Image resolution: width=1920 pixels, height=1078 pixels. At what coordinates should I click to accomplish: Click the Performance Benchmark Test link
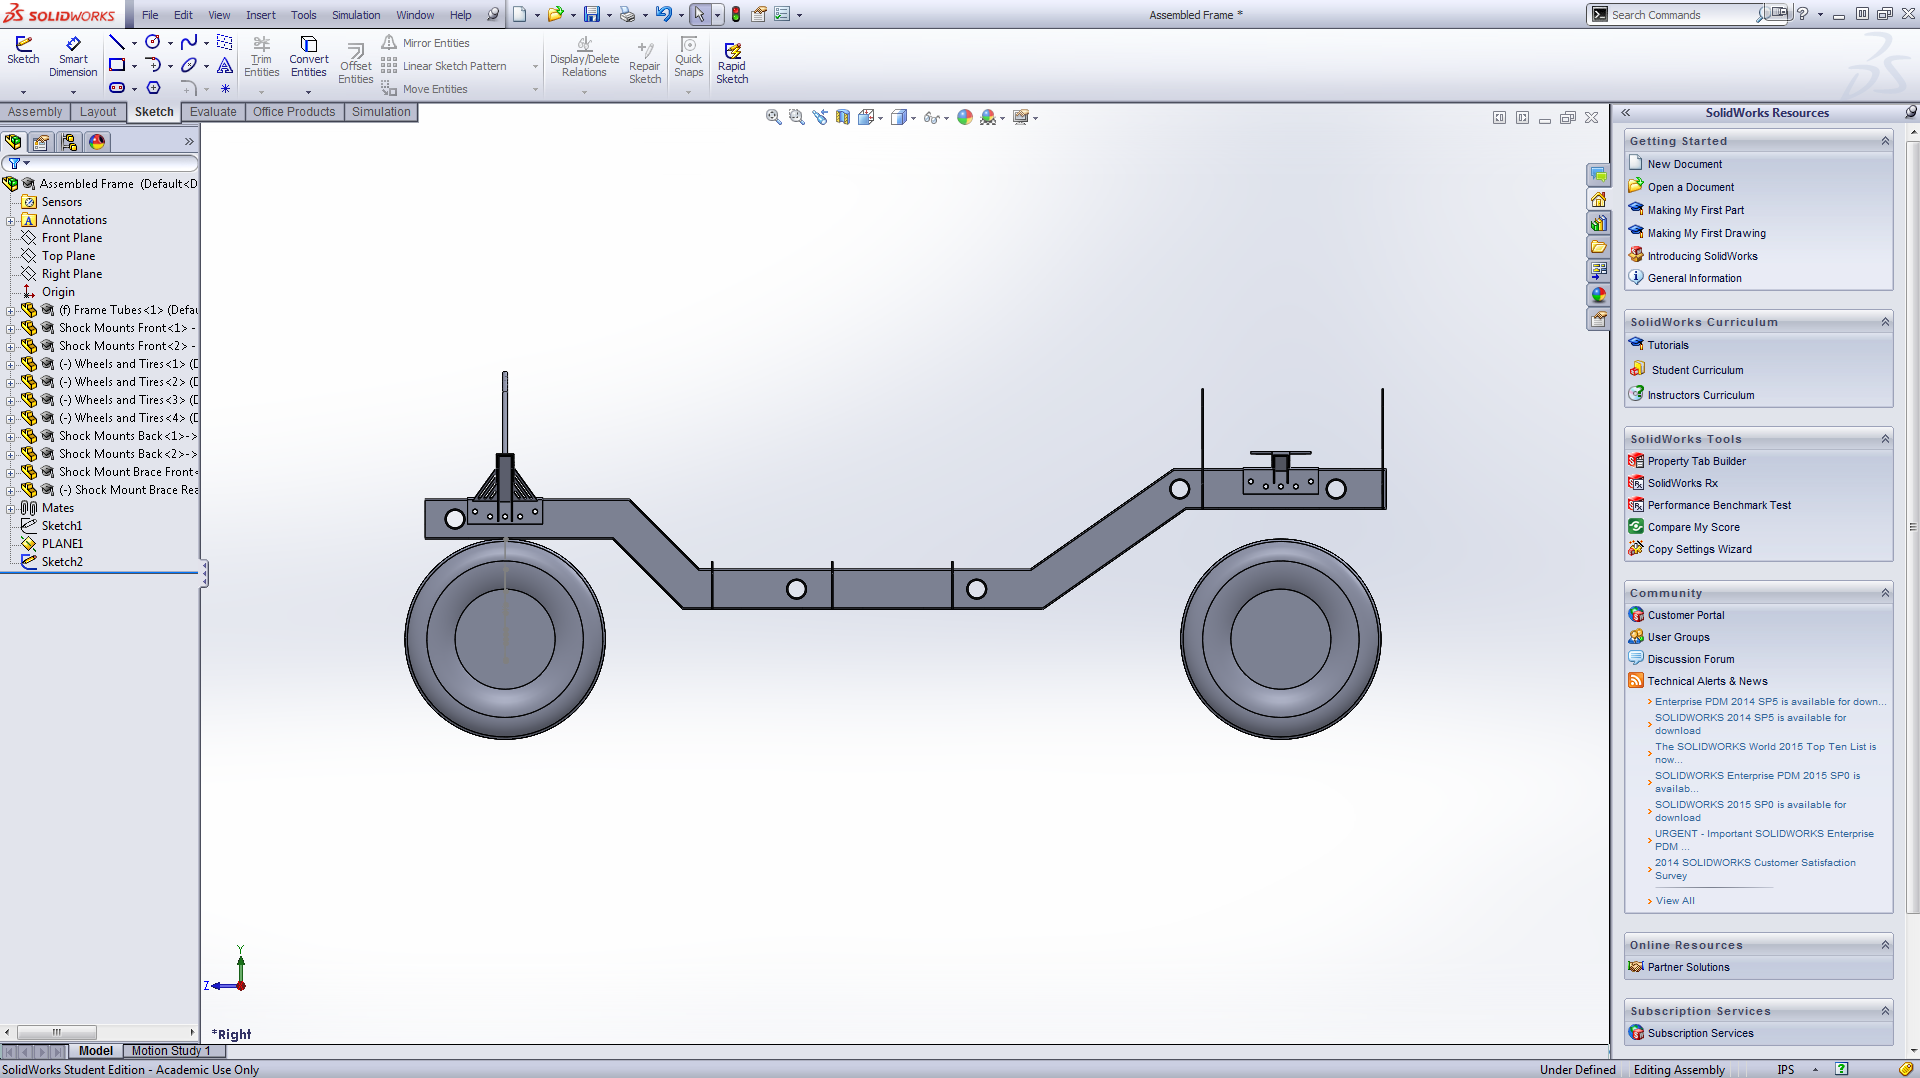1719,505
